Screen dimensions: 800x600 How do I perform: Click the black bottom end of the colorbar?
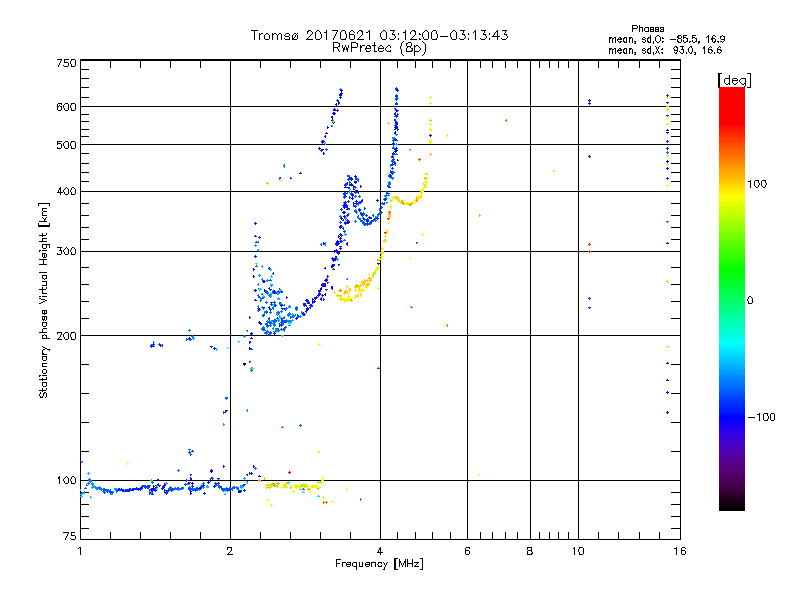coord(732,503)
